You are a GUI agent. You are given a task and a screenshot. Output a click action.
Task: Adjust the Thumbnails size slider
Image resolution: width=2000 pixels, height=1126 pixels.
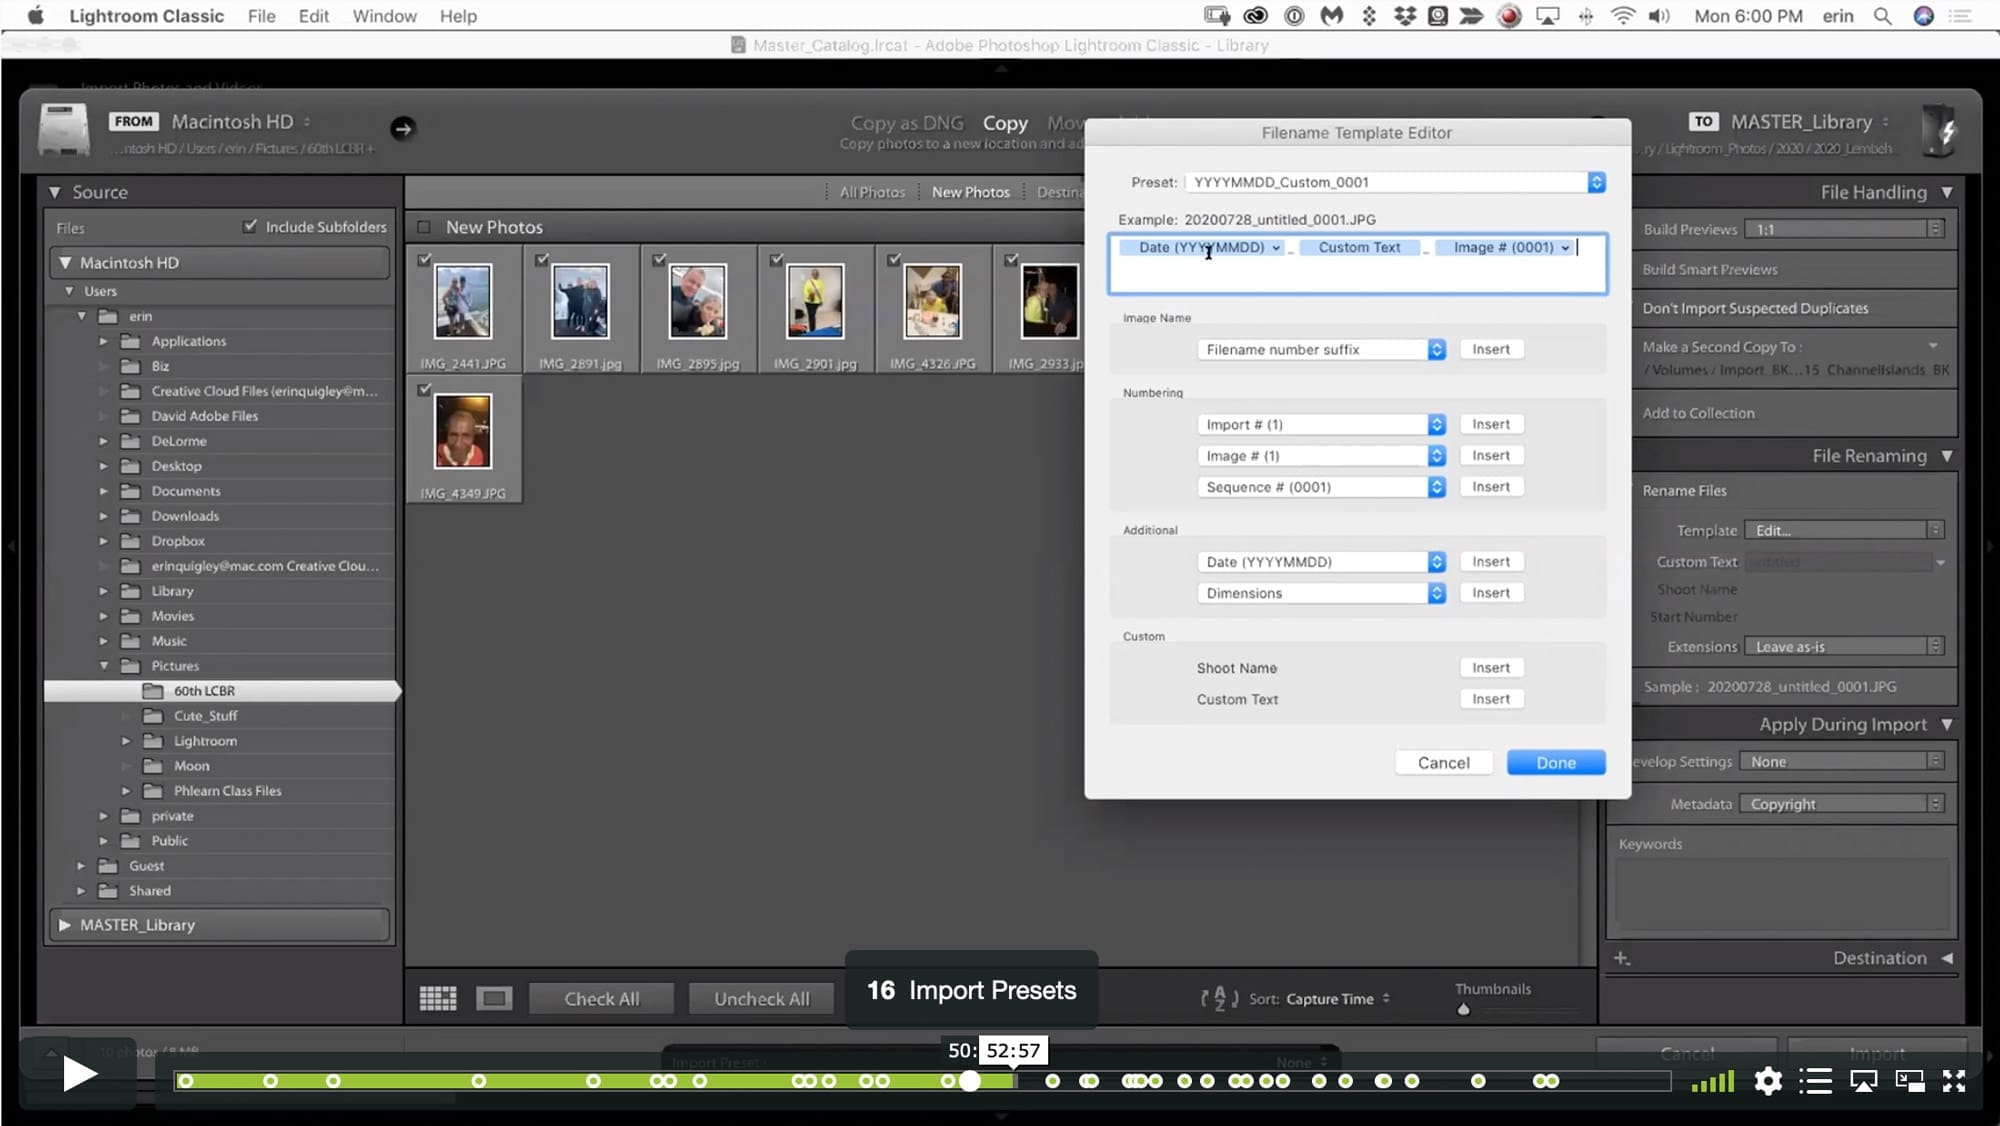click(x=1464, y=1009)
